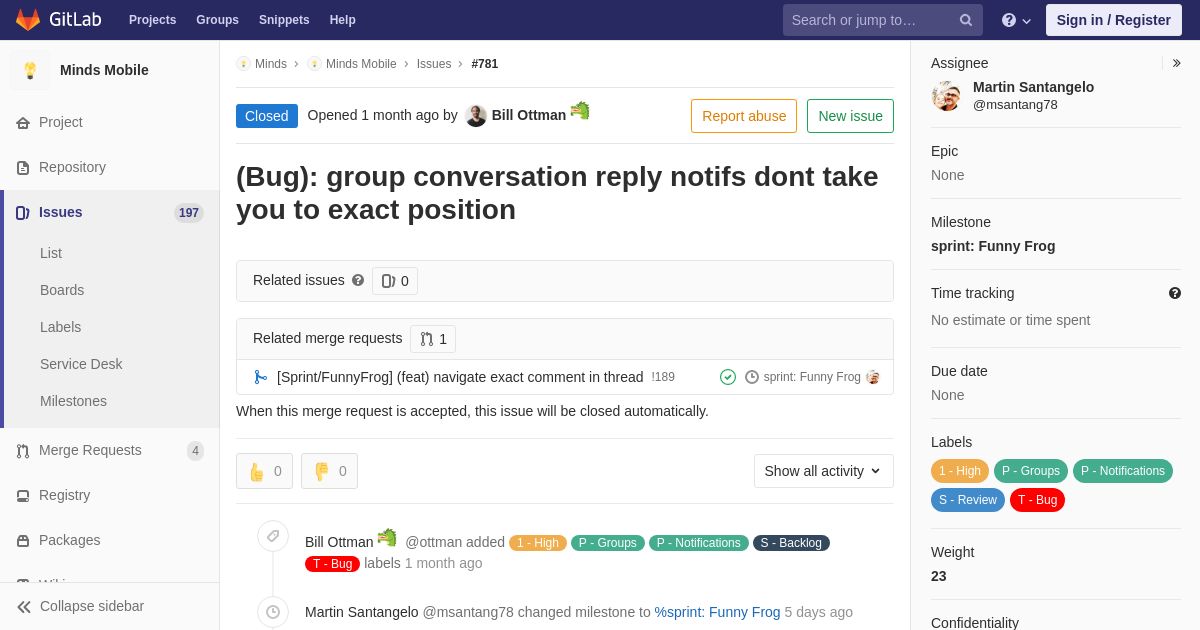Click clock icon in activity timeline

(273, 612)
